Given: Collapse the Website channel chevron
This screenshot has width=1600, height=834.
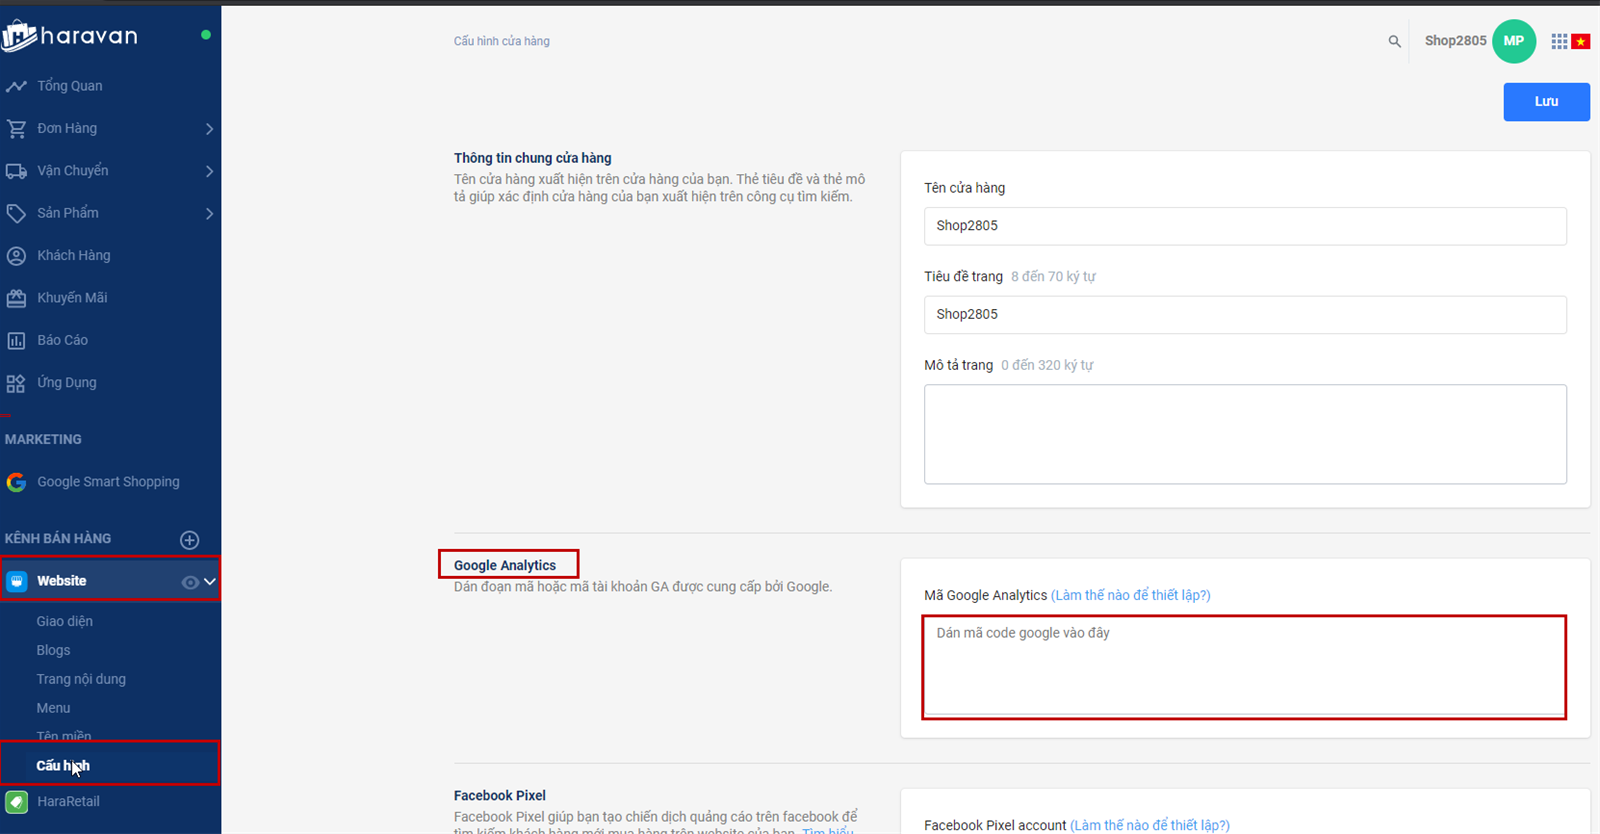Looking at the screenshot, I should pyautogui.click(x=210, y=581).
